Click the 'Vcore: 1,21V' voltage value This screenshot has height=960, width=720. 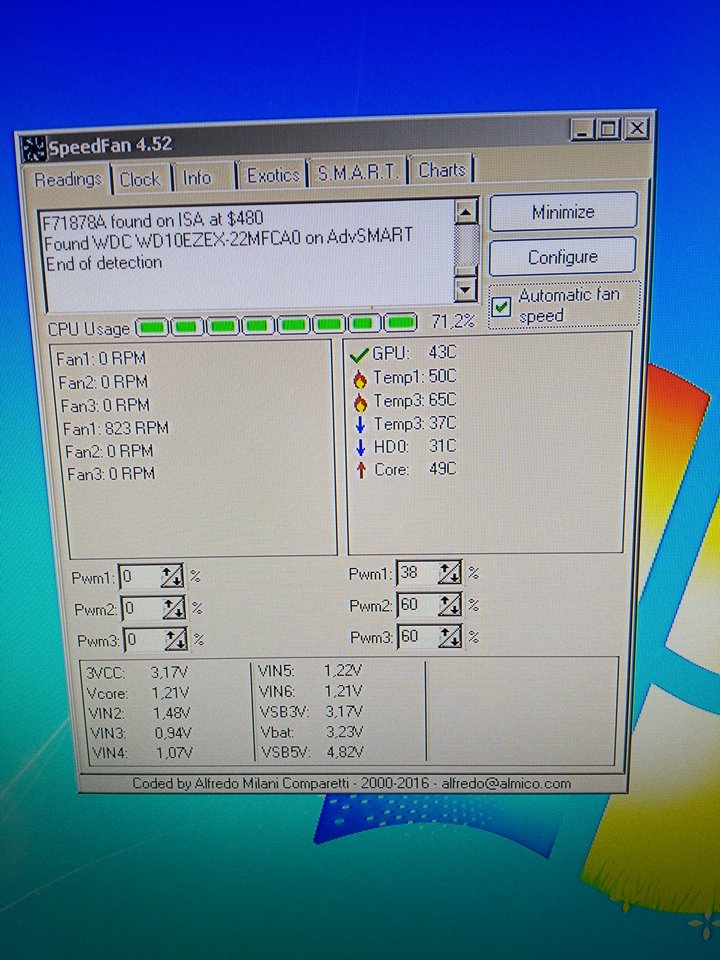coord(138,693)
